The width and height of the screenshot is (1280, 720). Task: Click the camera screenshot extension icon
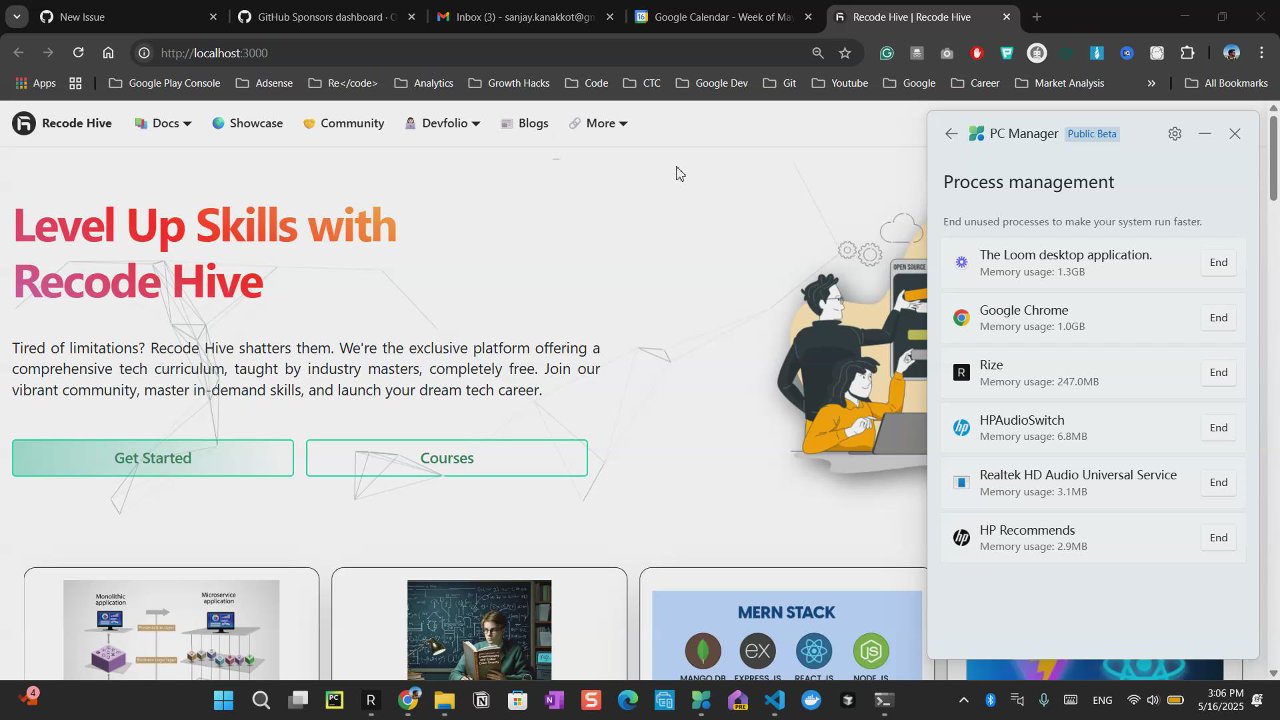click(x=947, y=53)
